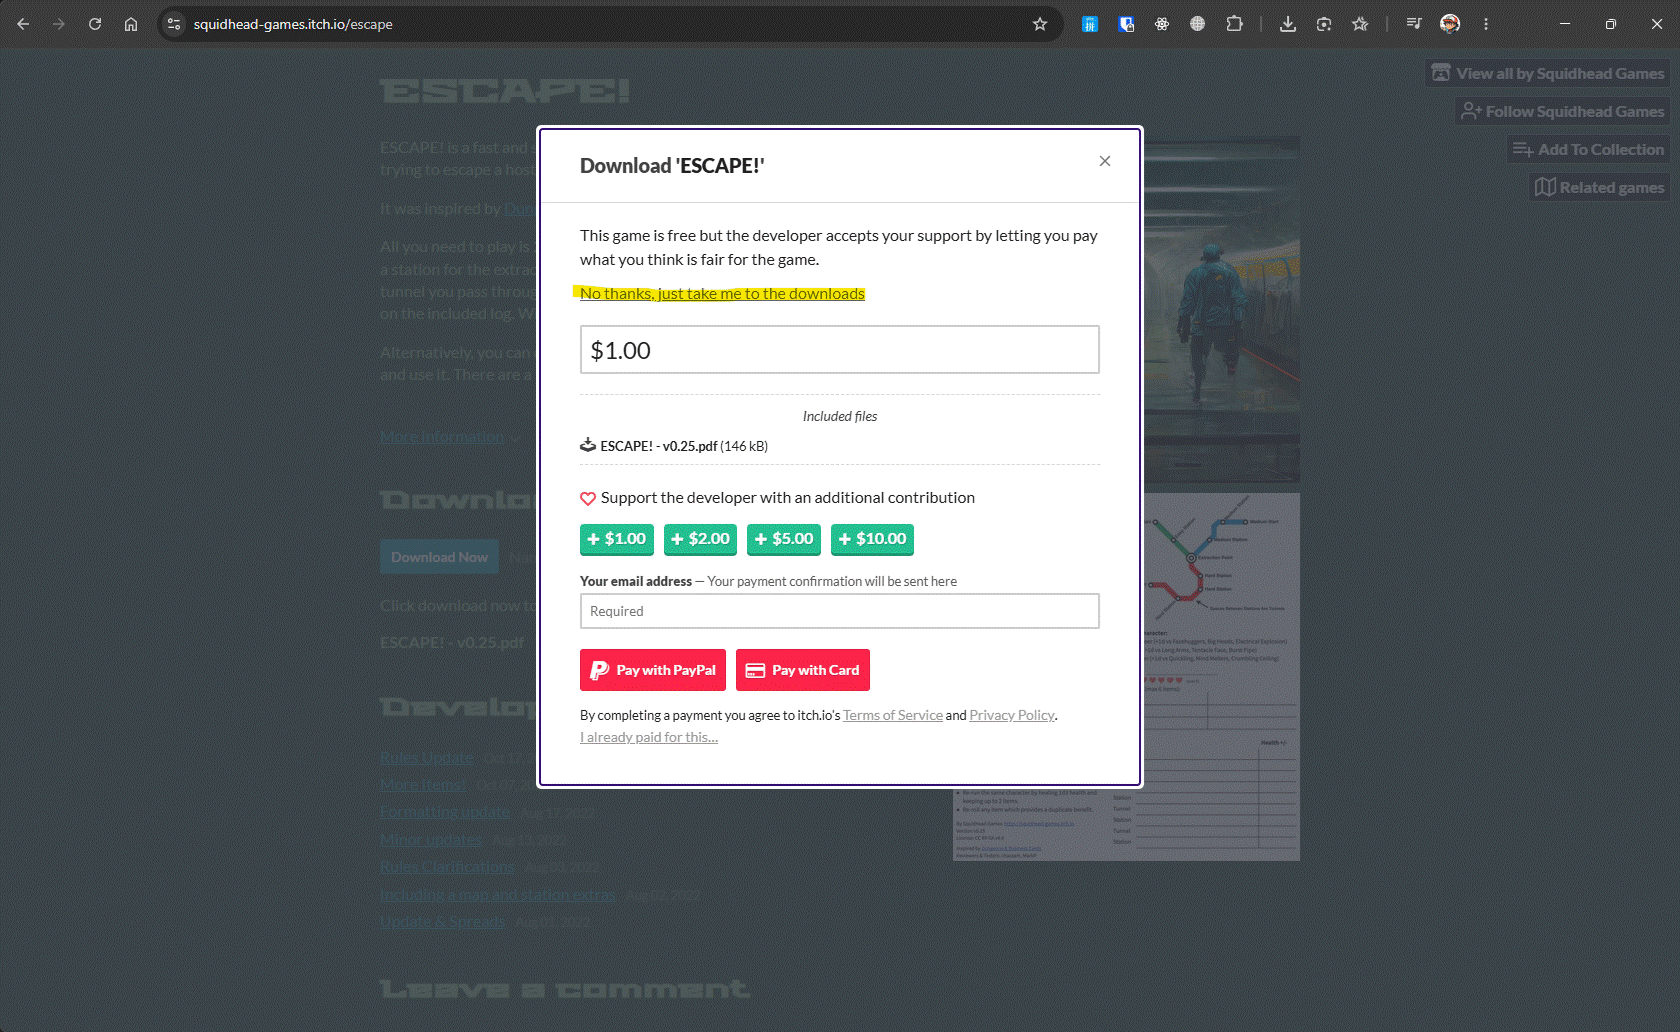Click Add To Collection

pyautogui.click(x=1588, y=149)
